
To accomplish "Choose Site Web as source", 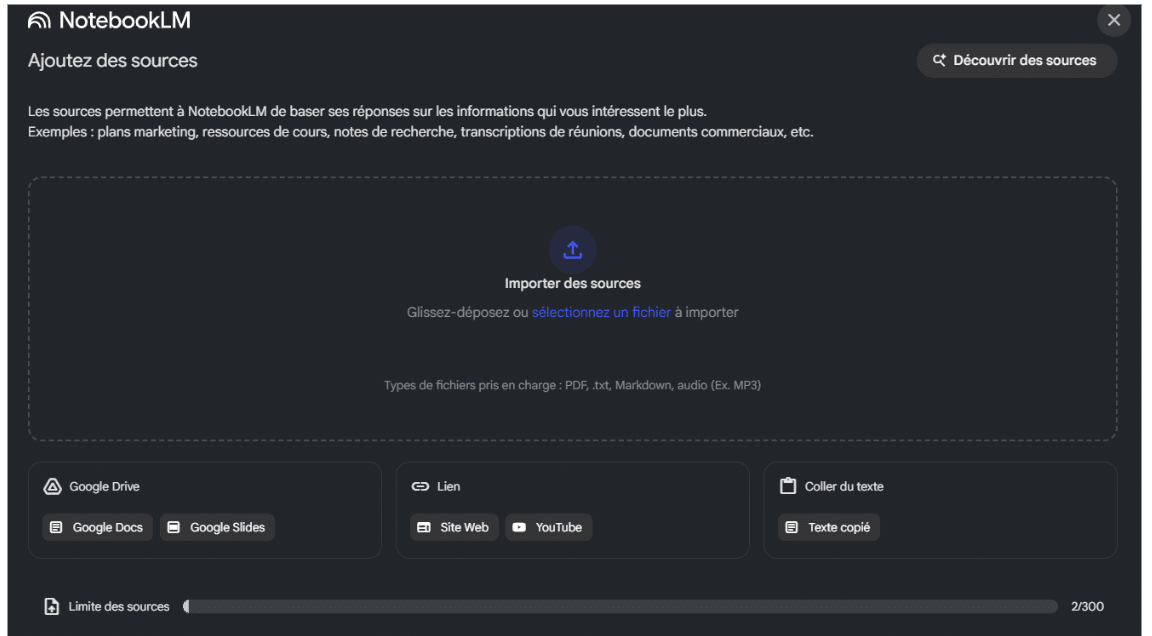I will click(x=454, y=527).
